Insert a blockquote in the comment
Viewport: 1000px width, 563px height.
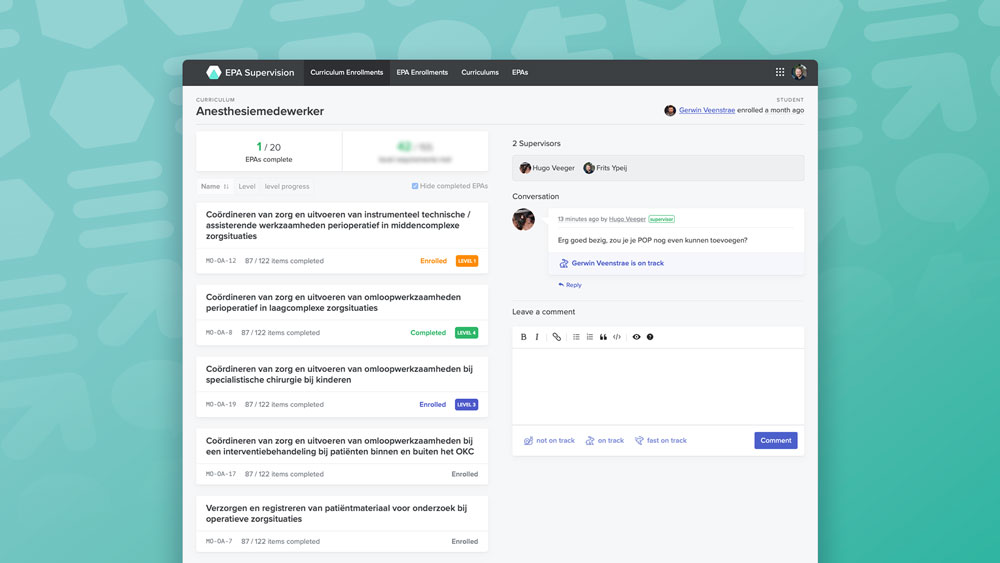coord(603,337)
